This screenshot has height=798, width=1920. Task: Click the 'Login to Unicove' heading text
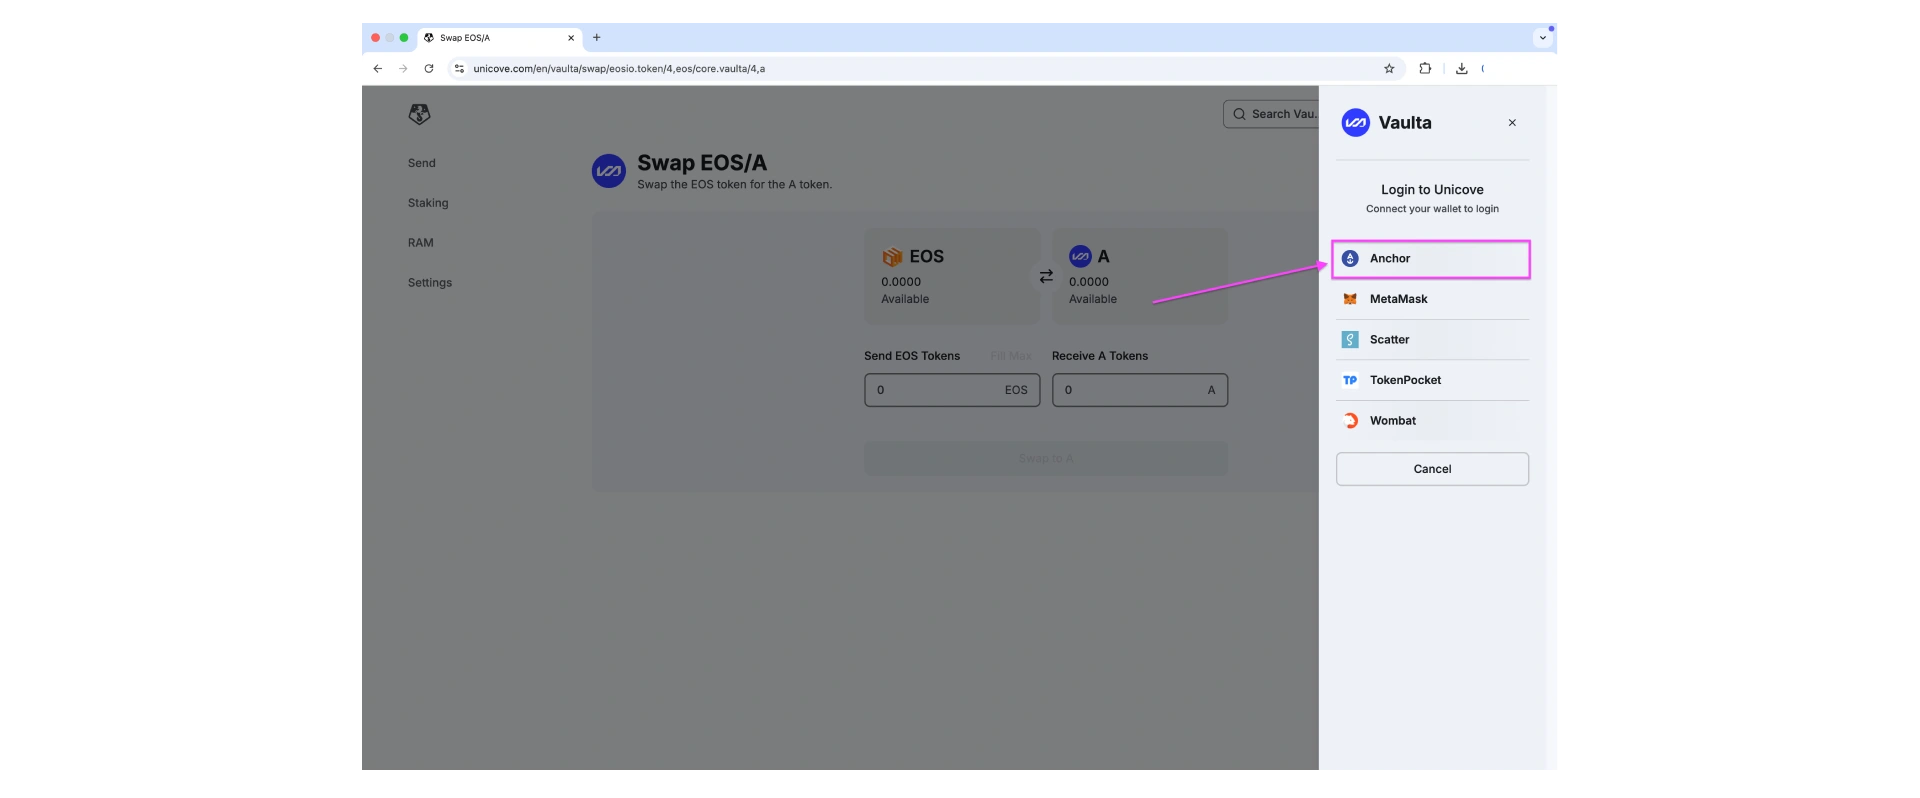tap(1432, 190)
